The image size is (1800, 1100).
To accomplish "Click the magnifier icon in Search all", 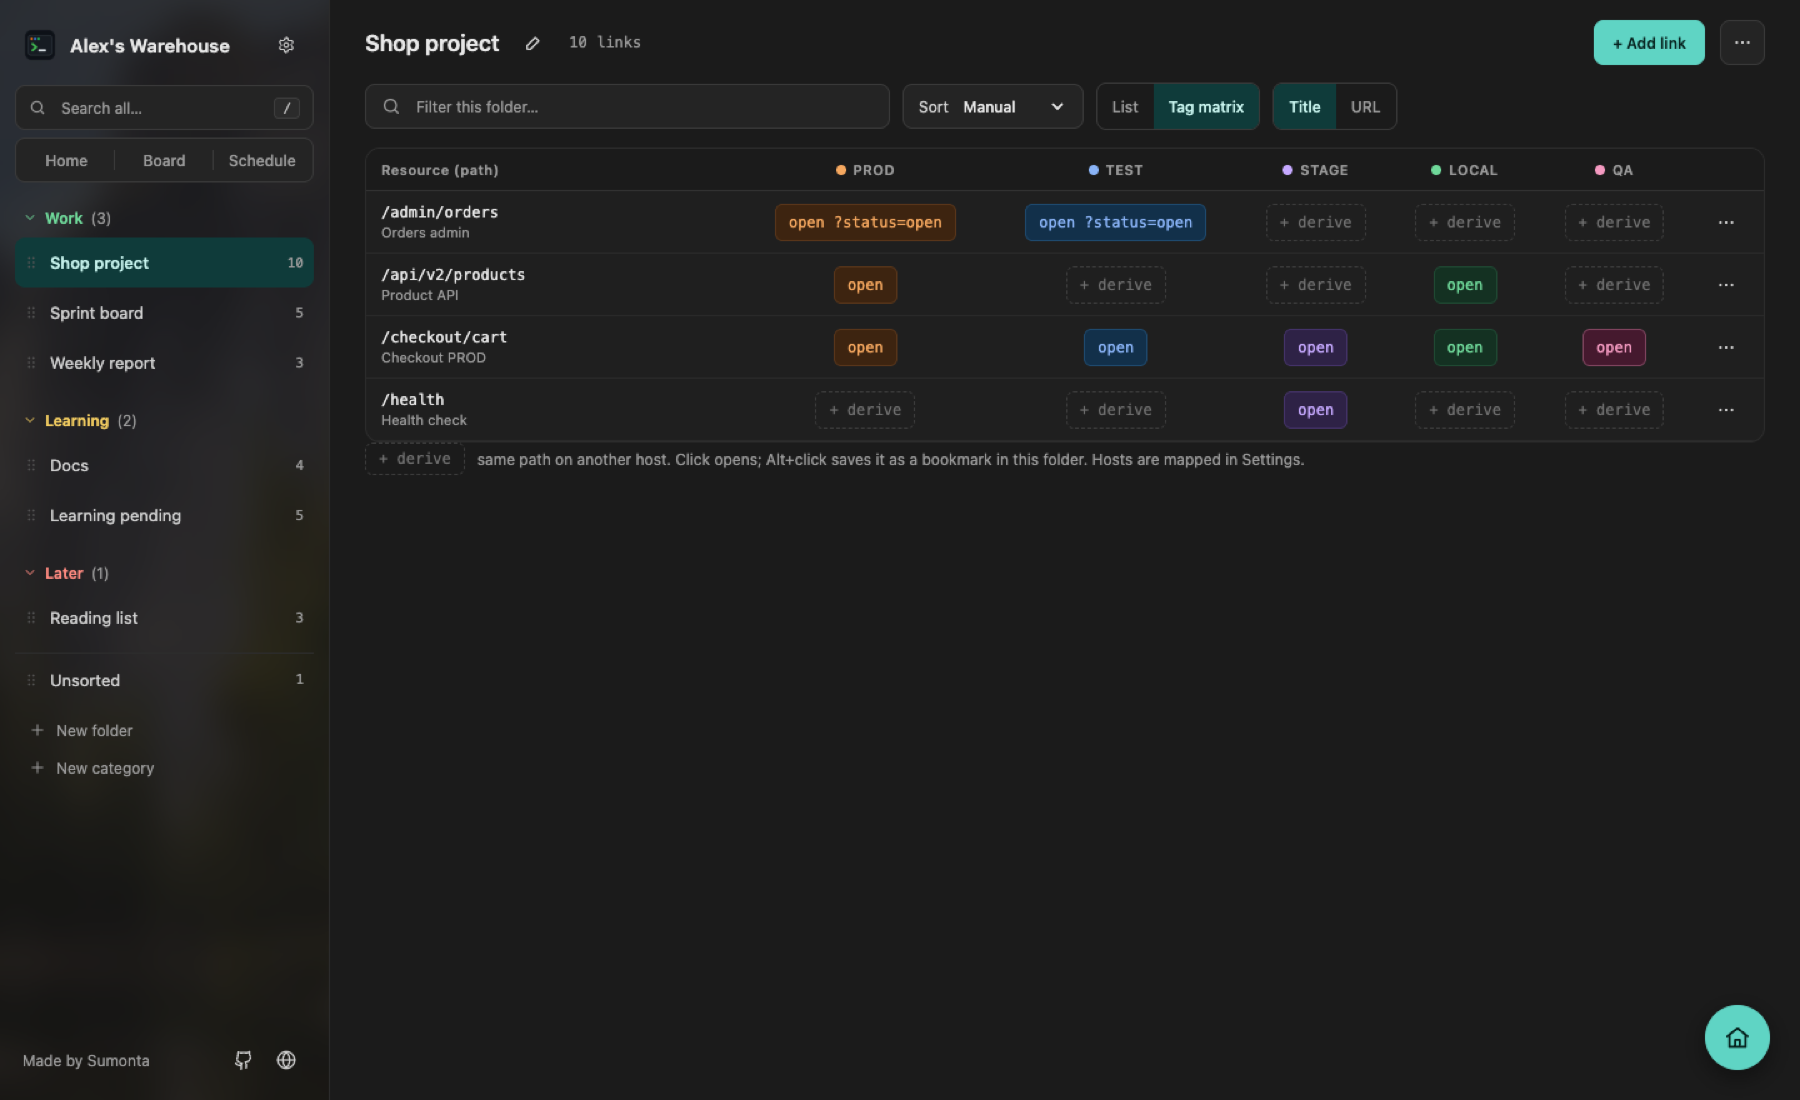I will click(x=37, y=108).
